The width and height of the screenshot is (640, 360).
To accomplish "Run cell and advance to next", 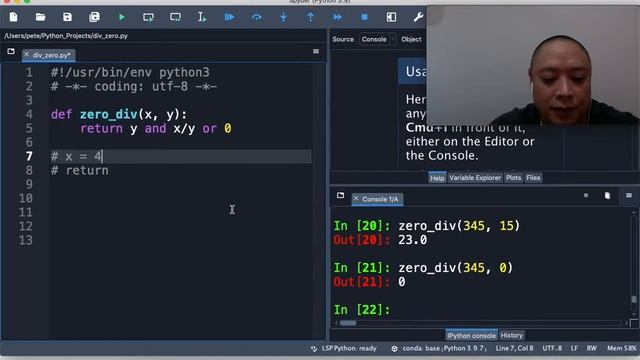I will (x=176, y=17).
